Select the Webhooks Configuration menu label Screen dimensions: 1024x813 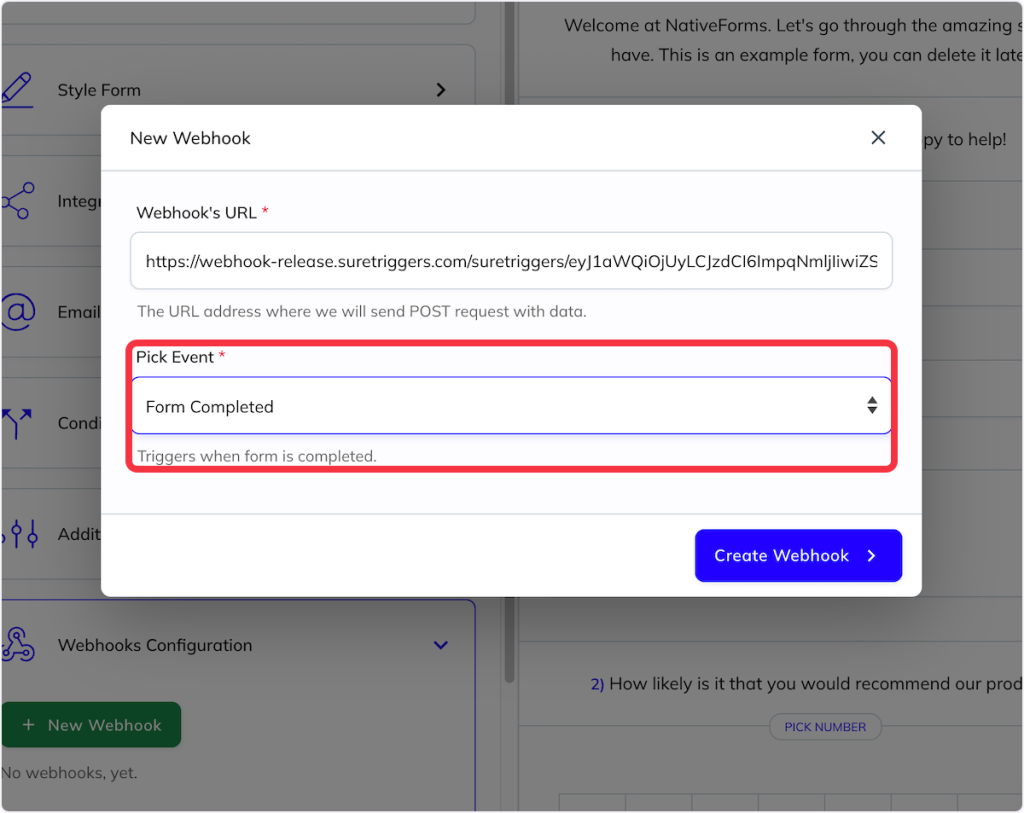[155, 645]
